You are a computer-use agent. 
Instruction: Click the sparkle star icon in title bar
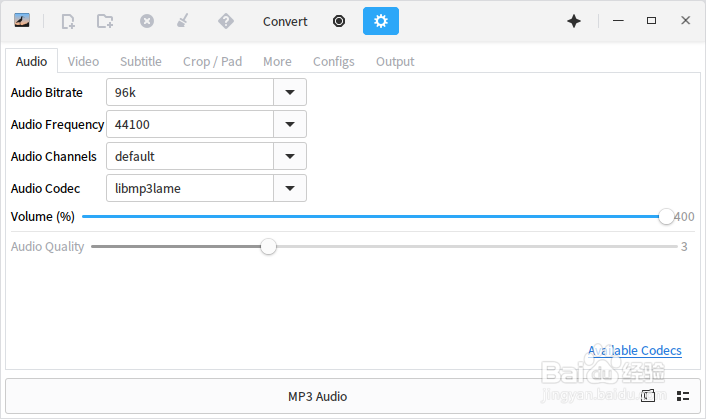coord(574,21)
